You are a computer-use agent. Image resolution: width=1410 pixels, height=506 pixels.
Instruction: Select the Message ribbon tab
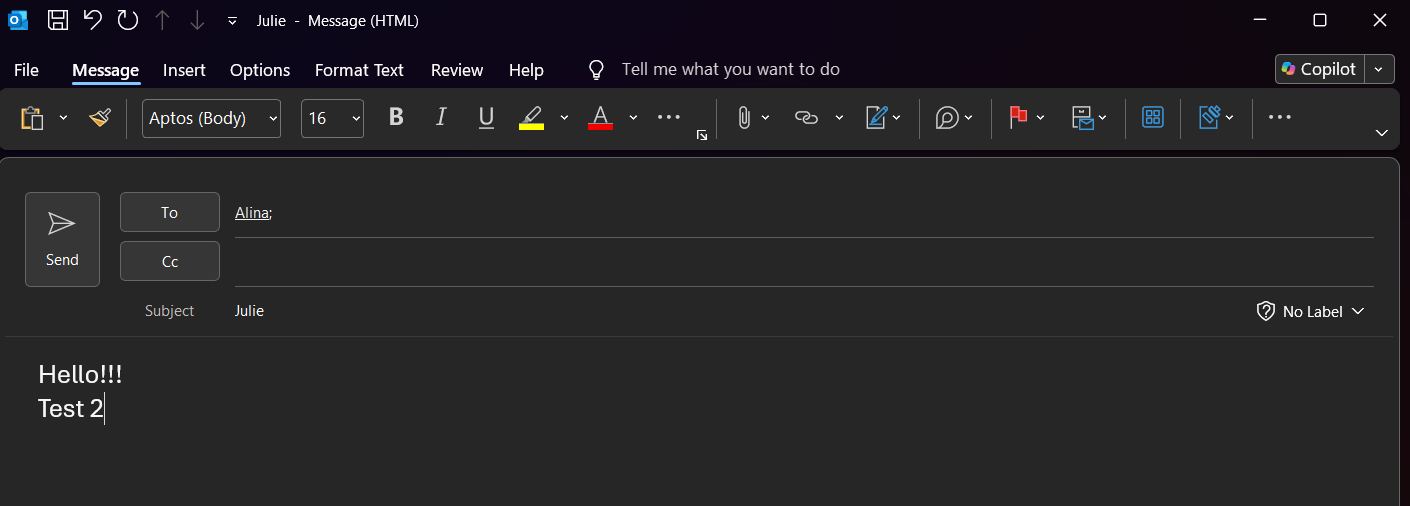pos(105,70)
